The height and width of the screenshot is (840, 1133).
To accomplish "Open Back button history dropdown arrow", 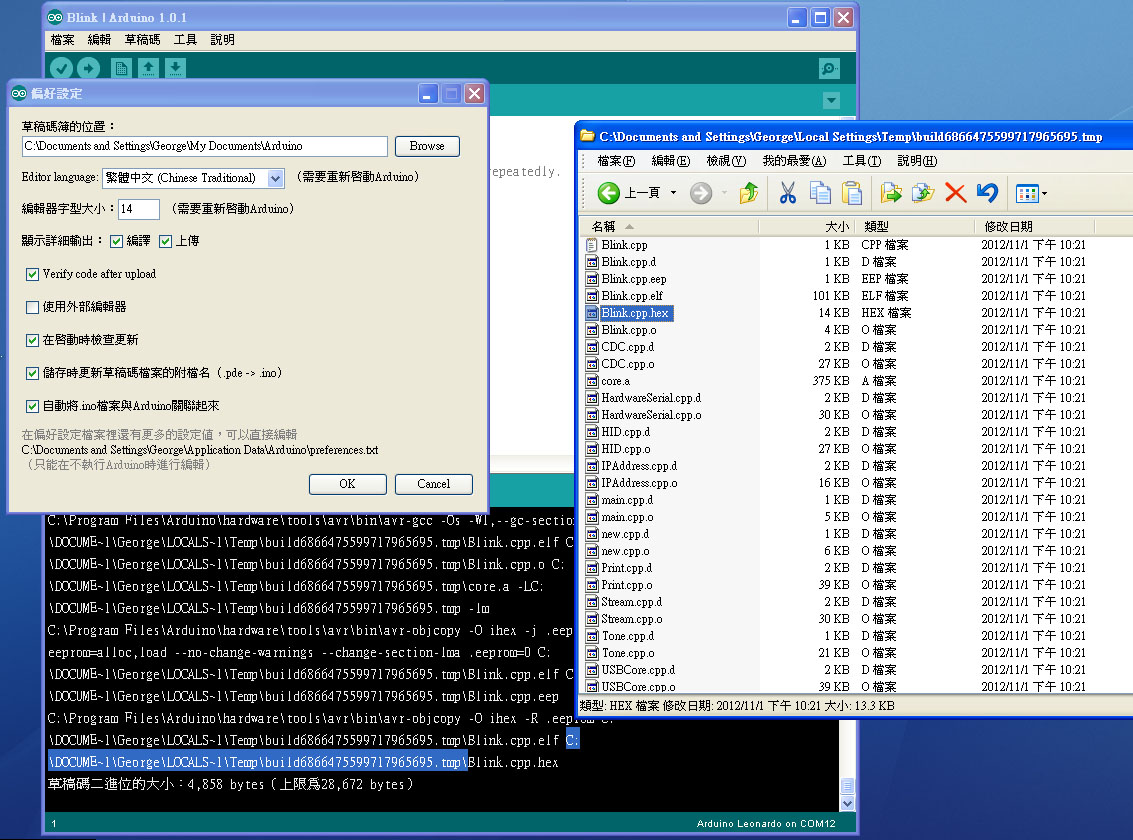I will (x=673, y=193).
